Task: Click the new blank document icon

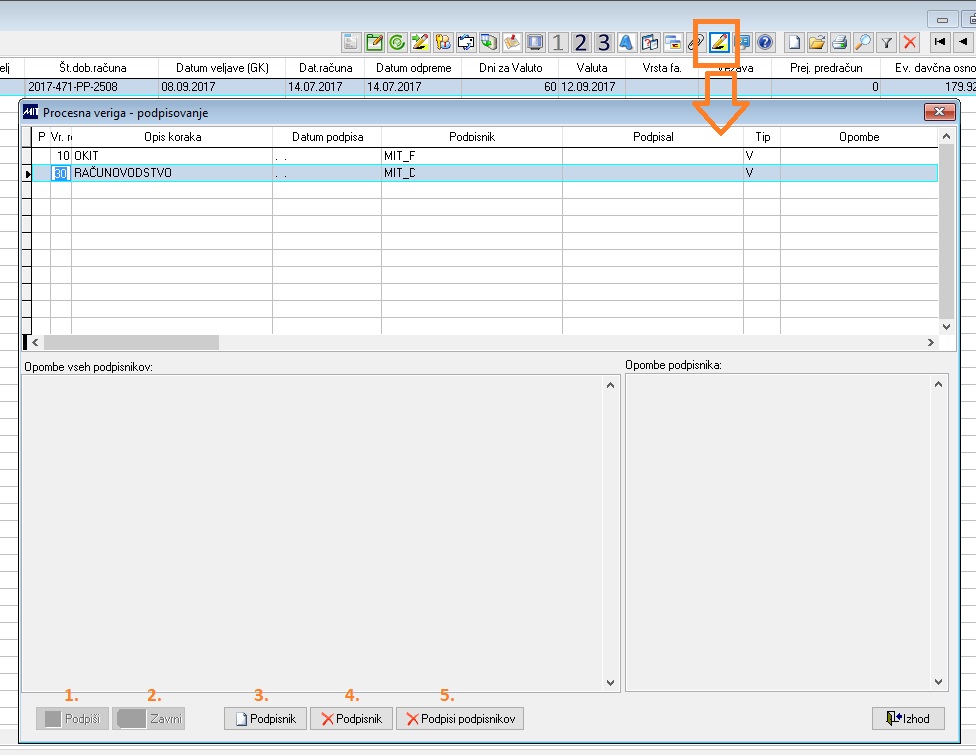Action: click(x=794, y=42)
